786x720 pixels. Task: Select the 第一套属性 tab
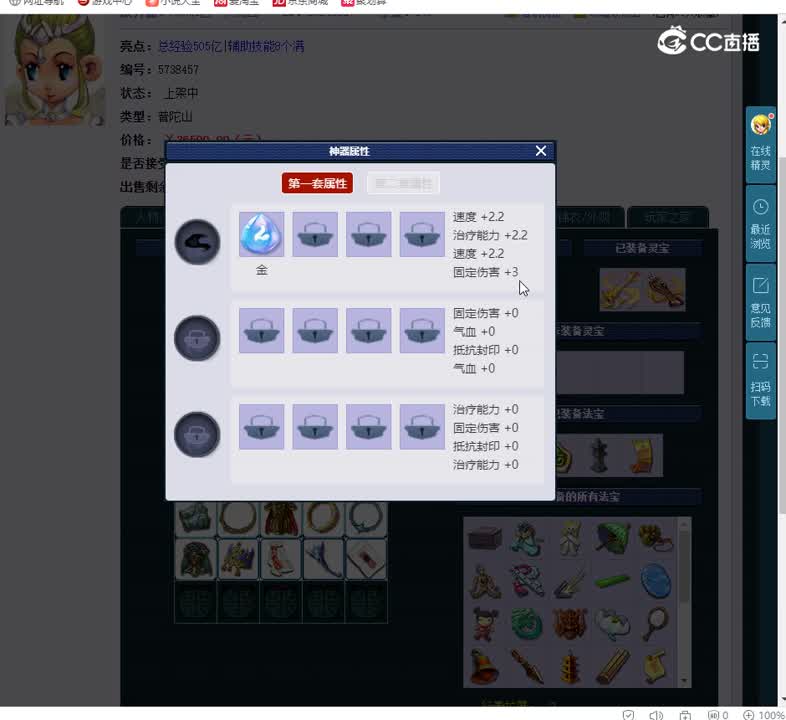(317, 184)
